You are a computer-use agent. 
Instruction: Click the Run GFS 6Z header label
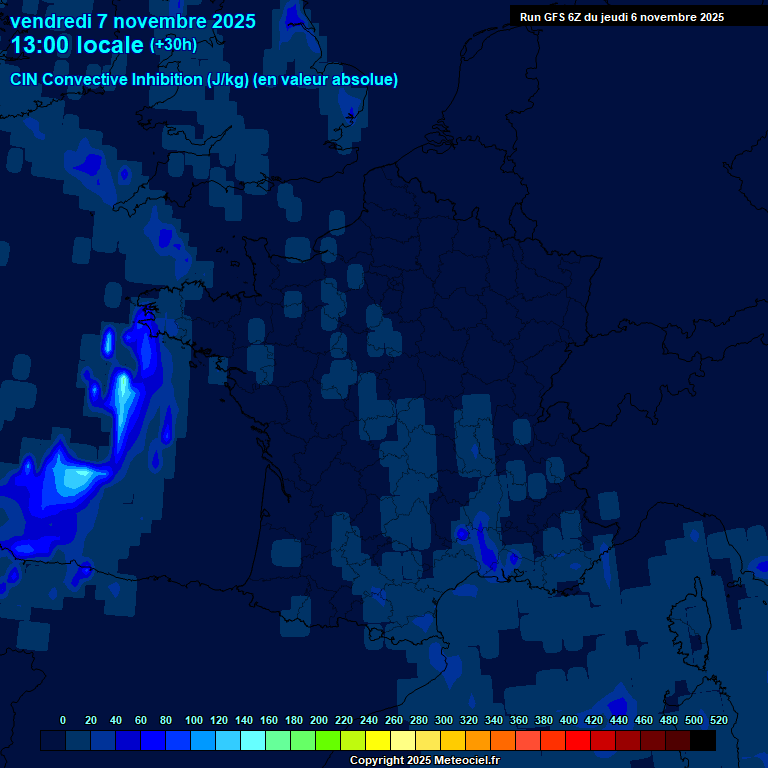pyautogui.click(x=621, y=17)
